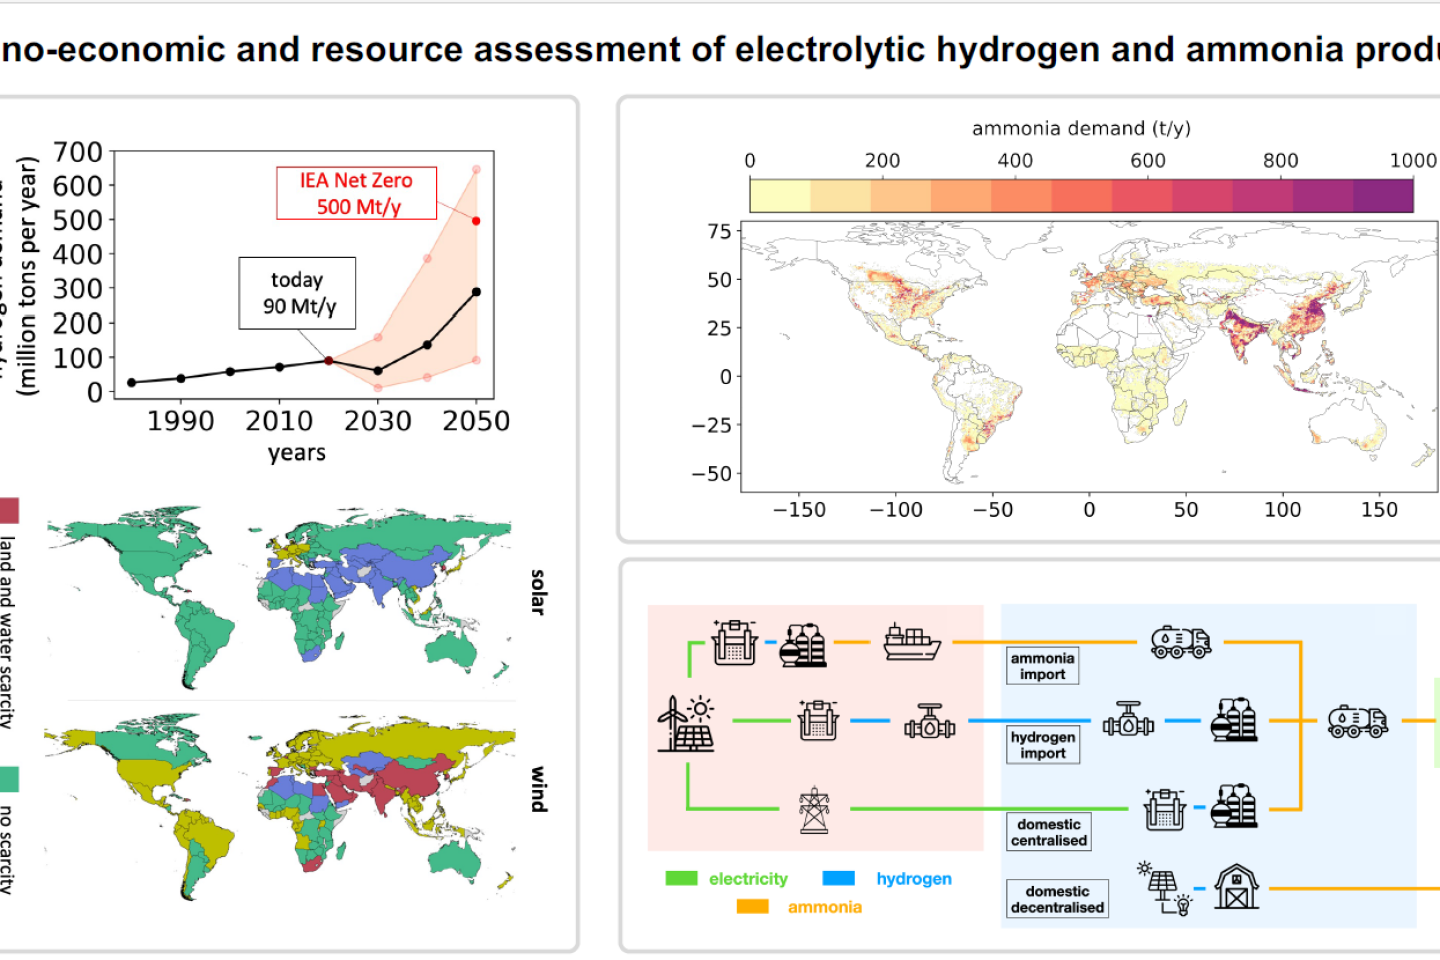Click the 'hydrogen' legend text
Image resolution: width=1440 pixels, height=960 pixels.
coord(914,879)
